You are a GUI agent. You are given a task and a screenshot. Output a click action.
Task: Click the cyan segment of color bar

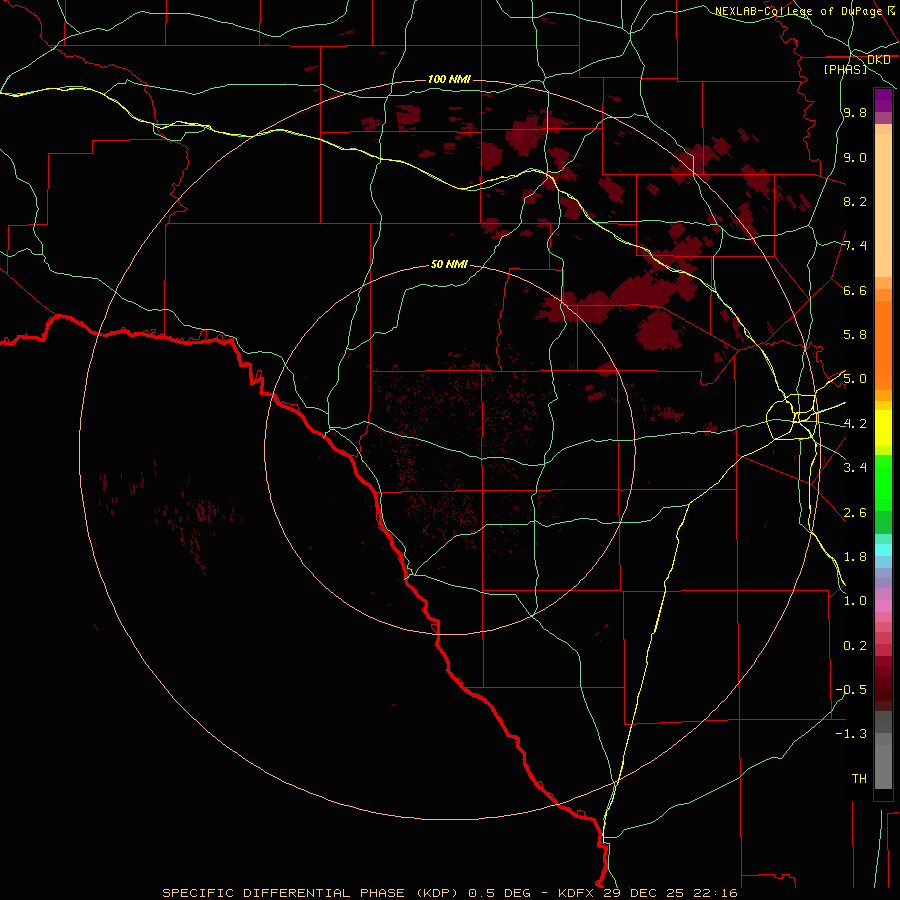coord(883,549)
